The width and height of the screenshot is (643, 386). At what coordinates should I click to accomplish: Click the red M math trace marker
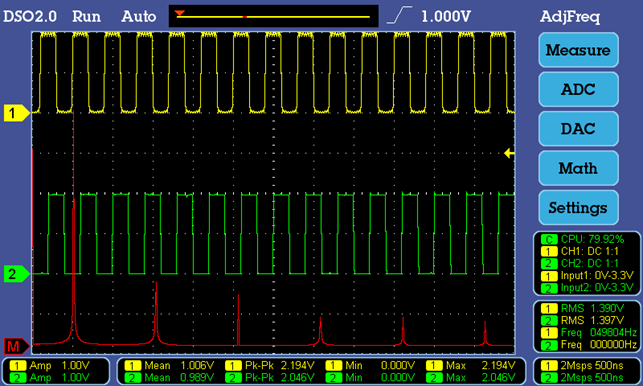(16, 346)
